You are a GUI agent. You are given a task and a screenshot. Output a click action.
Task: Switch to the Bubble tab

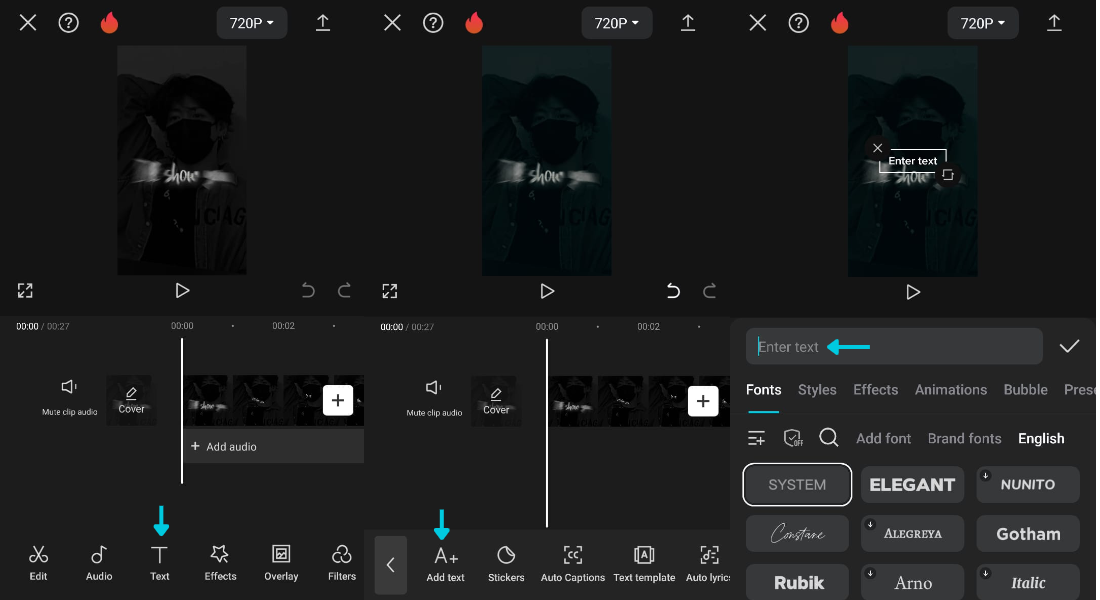[x=1026, y=390]
